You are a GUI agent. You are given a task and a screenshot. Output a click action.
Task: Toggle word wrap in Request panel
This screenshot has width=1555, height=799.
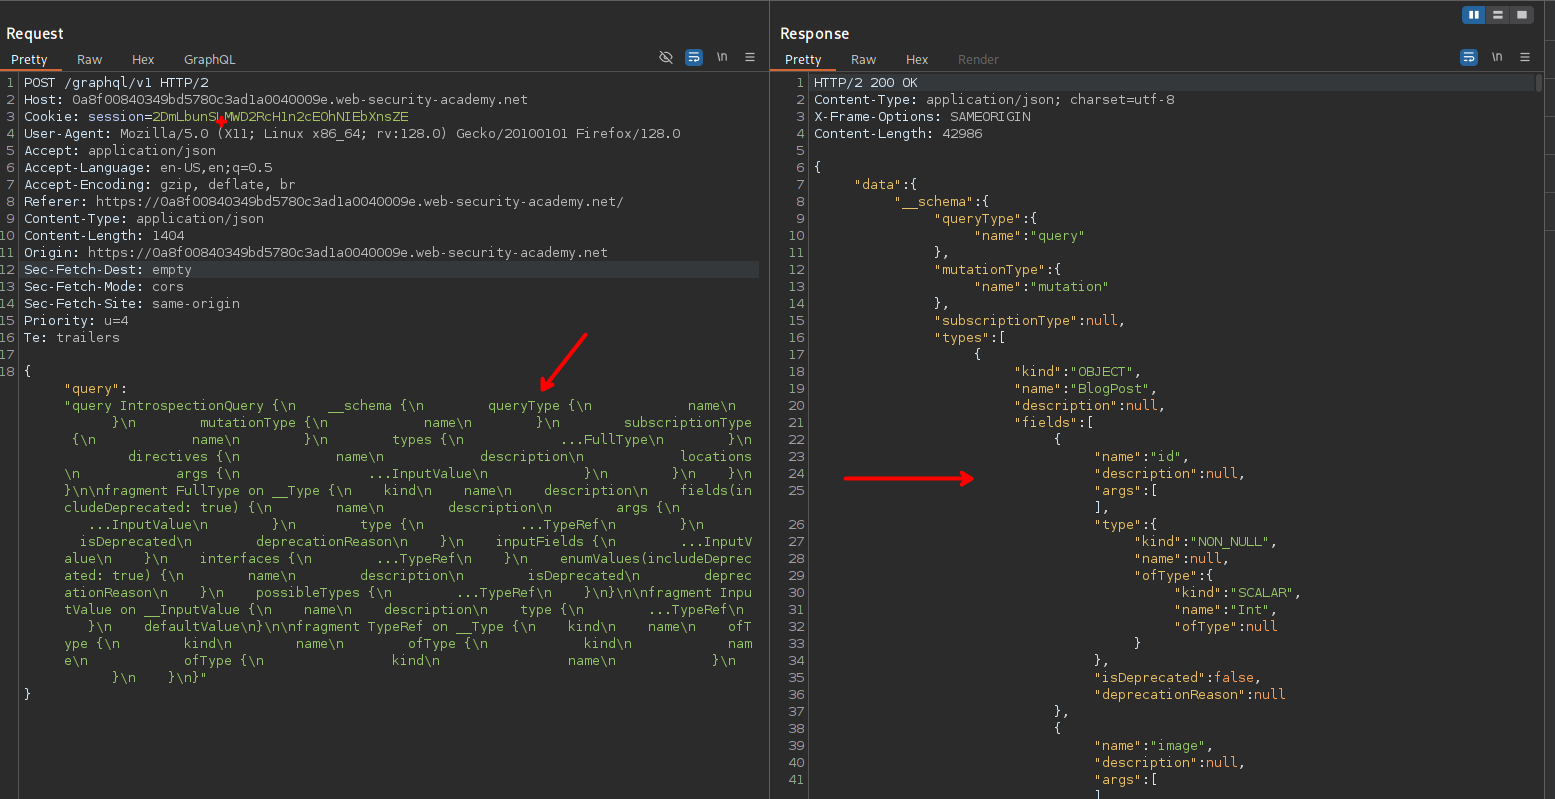(x=694, y=58)
